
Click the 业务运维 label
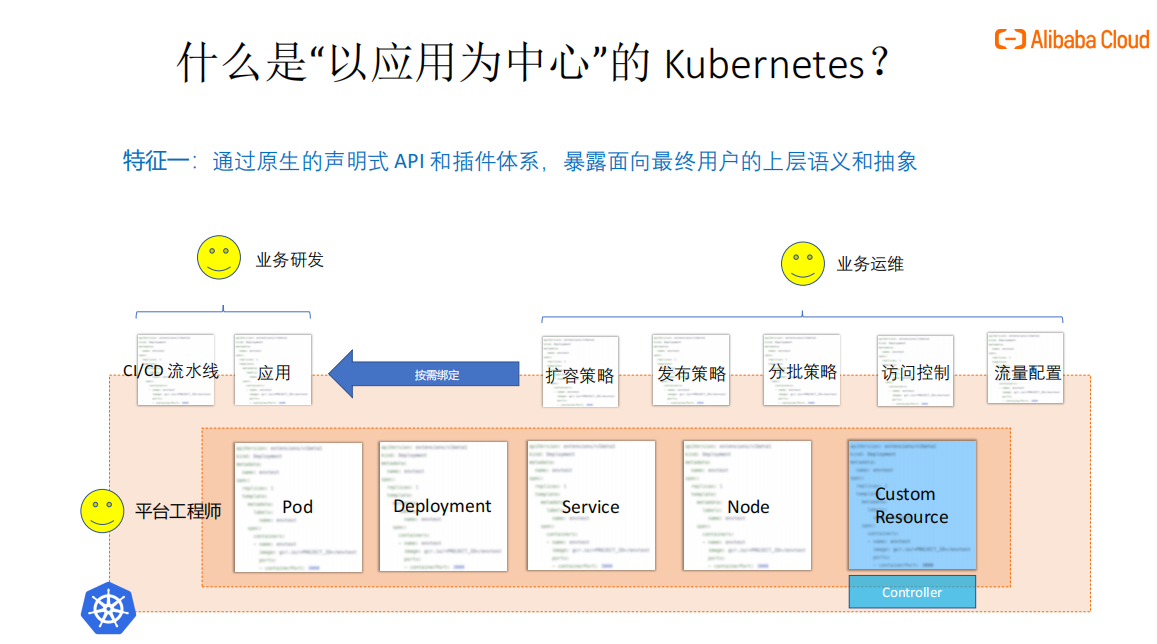point(870,264)
